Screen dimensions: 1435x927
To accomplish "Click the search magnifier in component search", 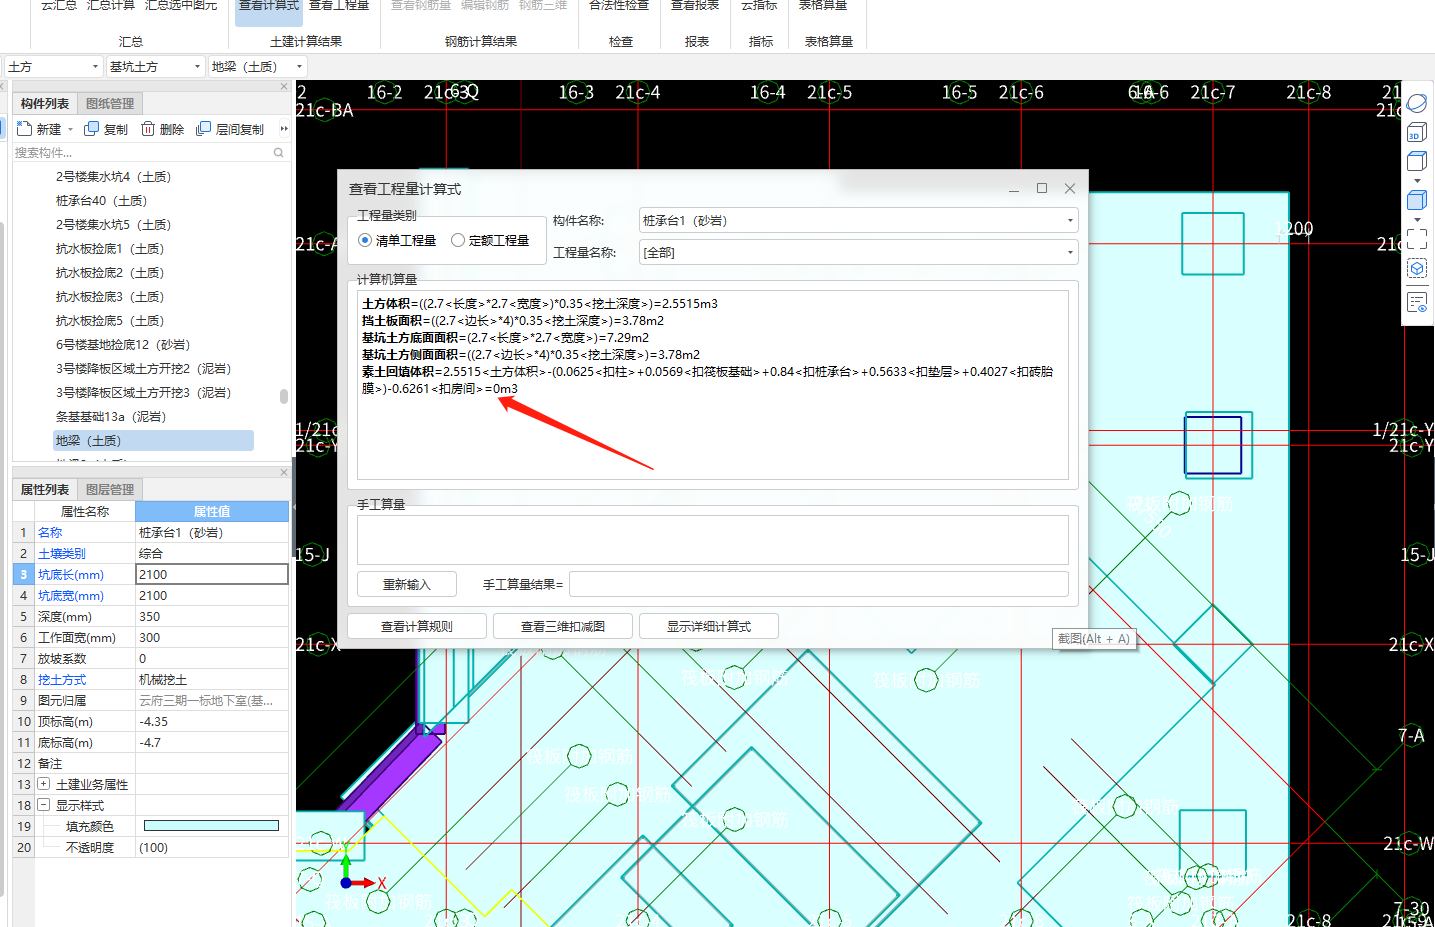I will tap(279, 153).
